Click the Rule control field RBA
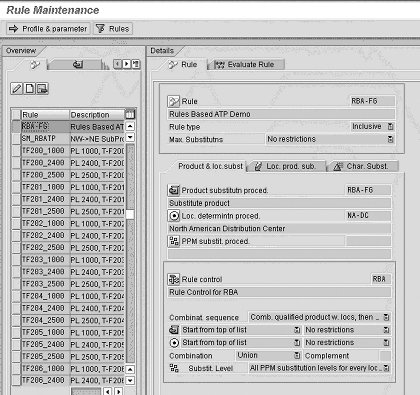420x395 pixels. [381, 279]
